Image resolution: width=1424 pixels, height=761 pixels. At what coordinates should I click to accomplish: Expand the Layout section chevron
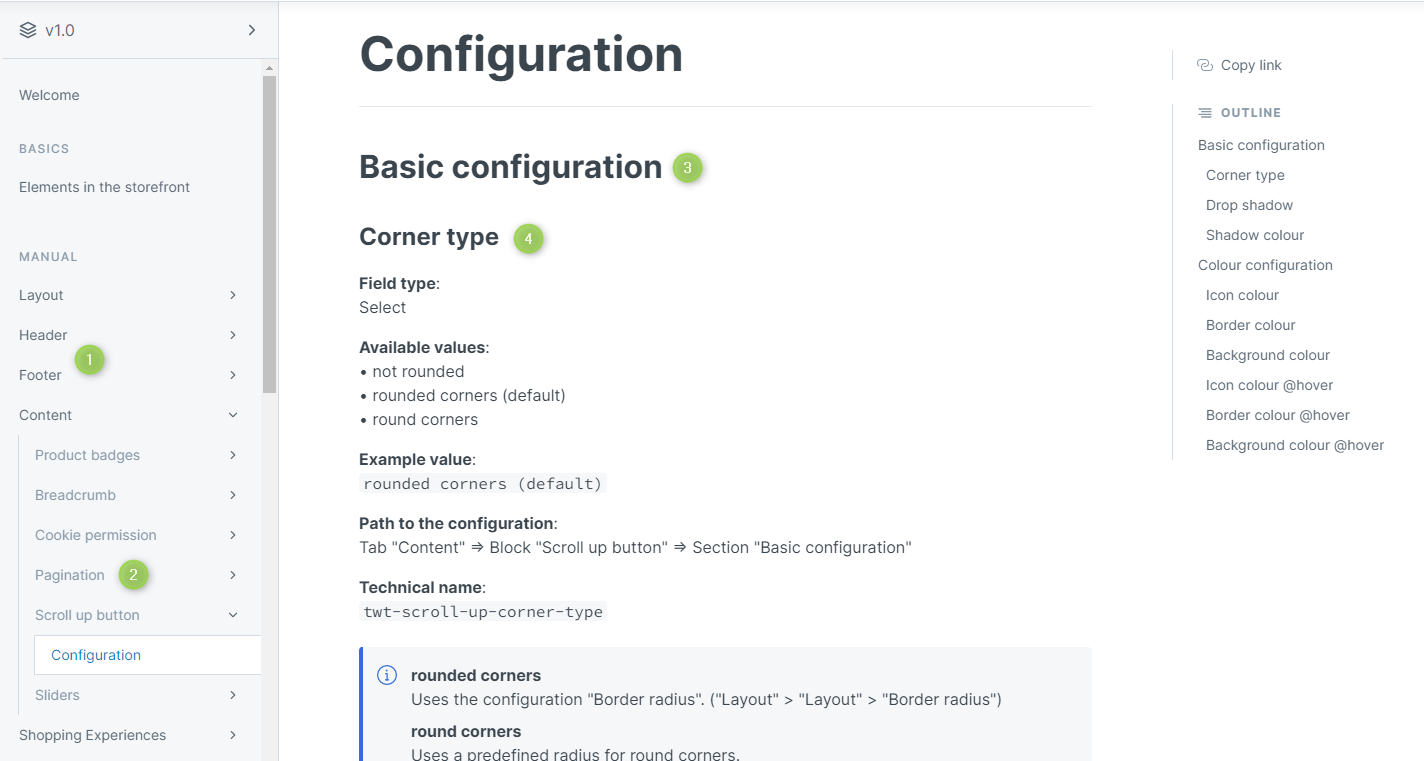pos(233,295)
